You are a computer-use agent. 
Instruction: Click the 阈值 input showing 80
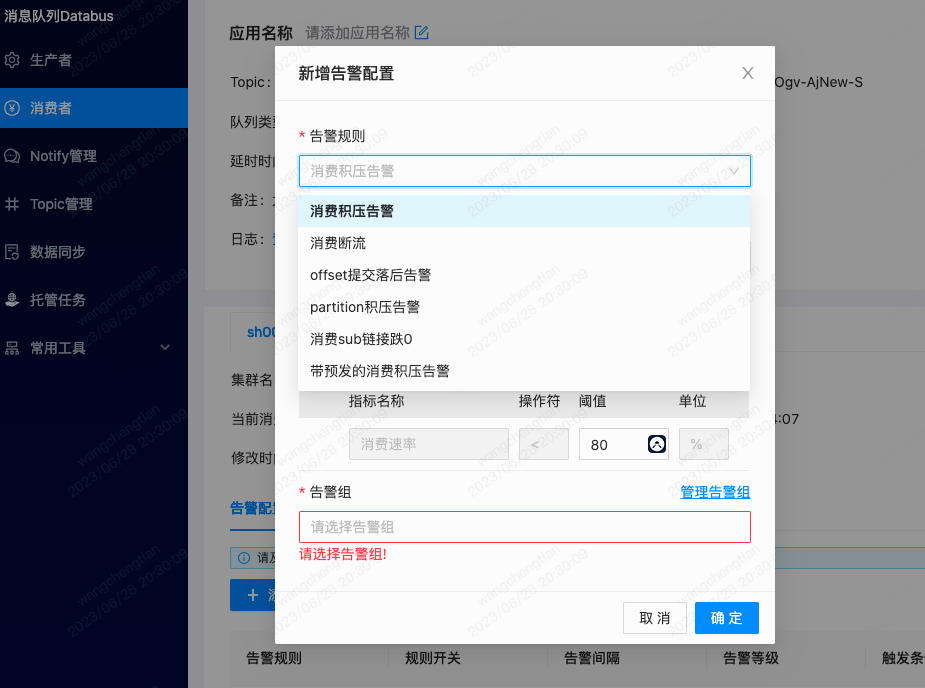624,444
